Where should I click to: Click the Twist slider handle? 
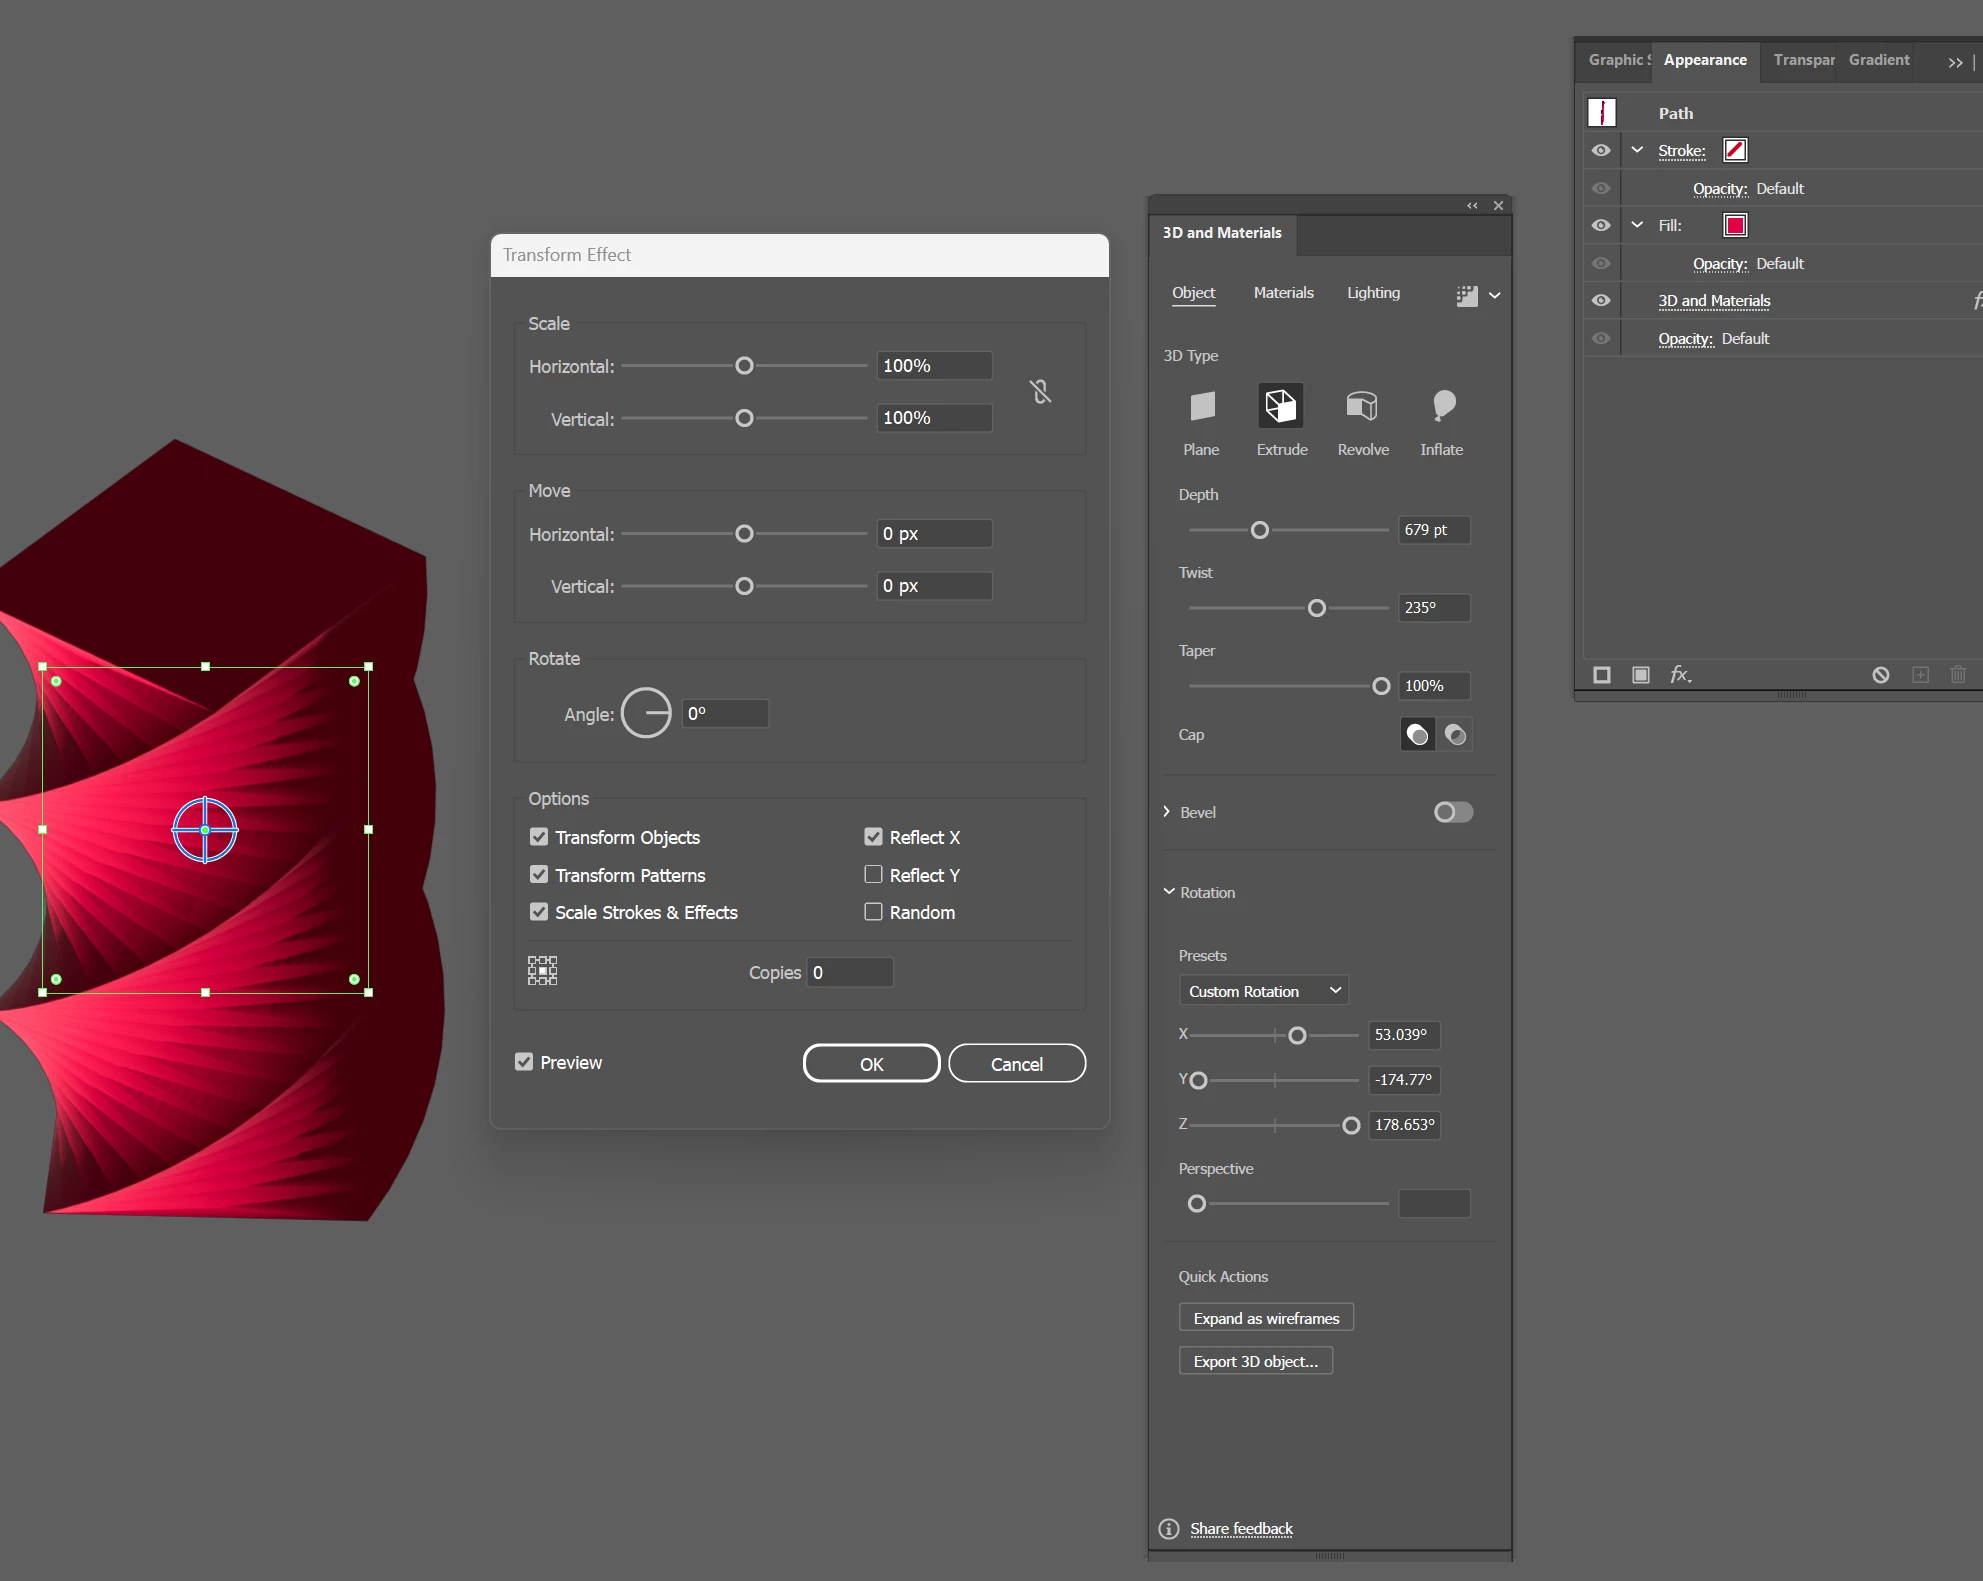[1317, 608]
